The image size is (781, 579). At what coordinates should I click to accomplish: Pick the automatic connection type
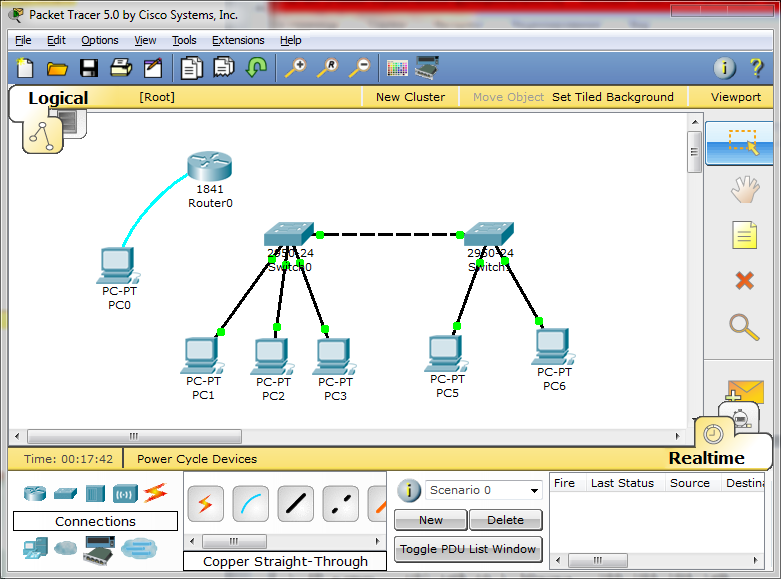point(206,504)
